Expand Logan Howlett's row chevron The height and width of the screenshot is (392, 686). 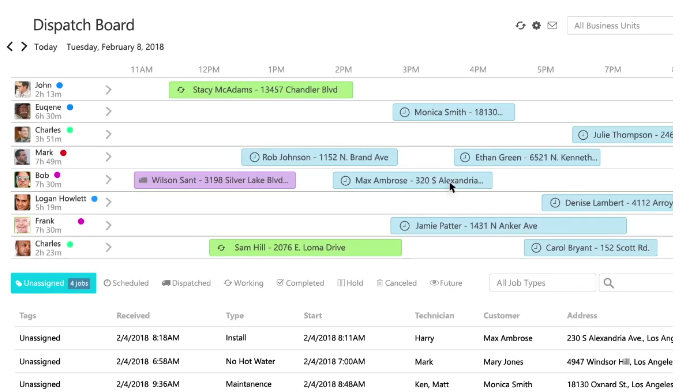coord(108,202)
